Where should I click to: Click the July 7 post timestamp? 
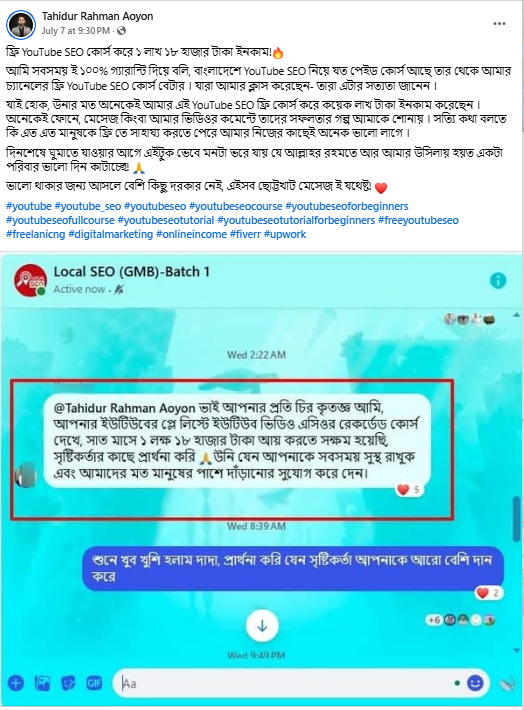click(x=76, y=31)
